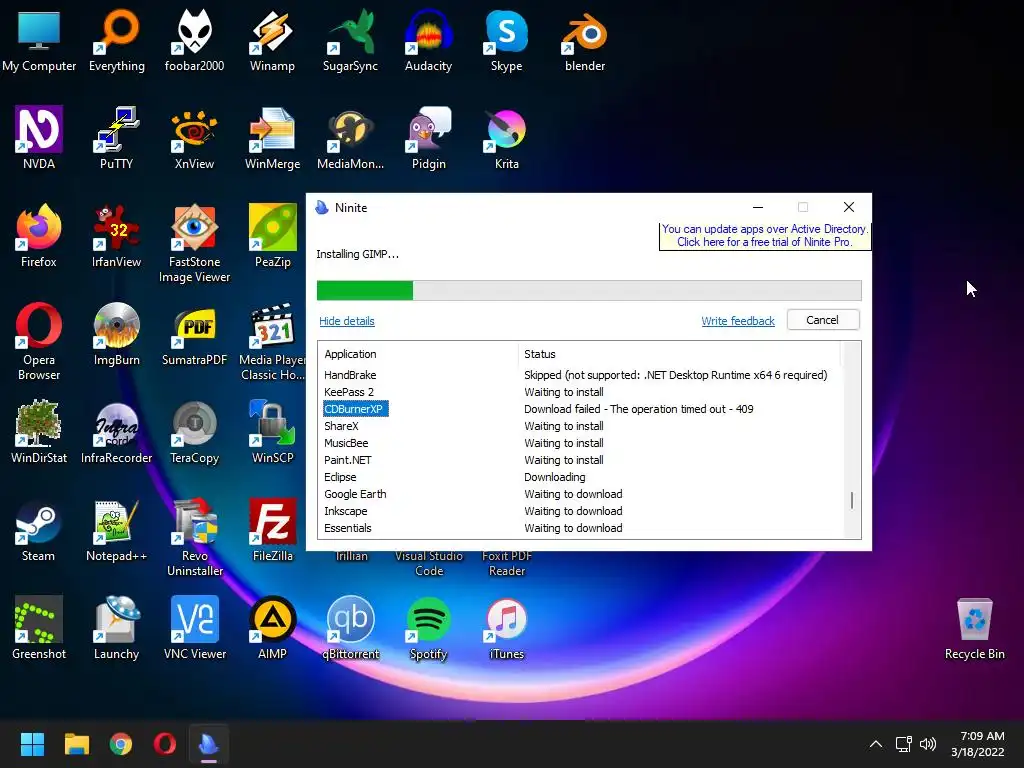Select the Google Earth application row
1024x768 pixels.
582,494
